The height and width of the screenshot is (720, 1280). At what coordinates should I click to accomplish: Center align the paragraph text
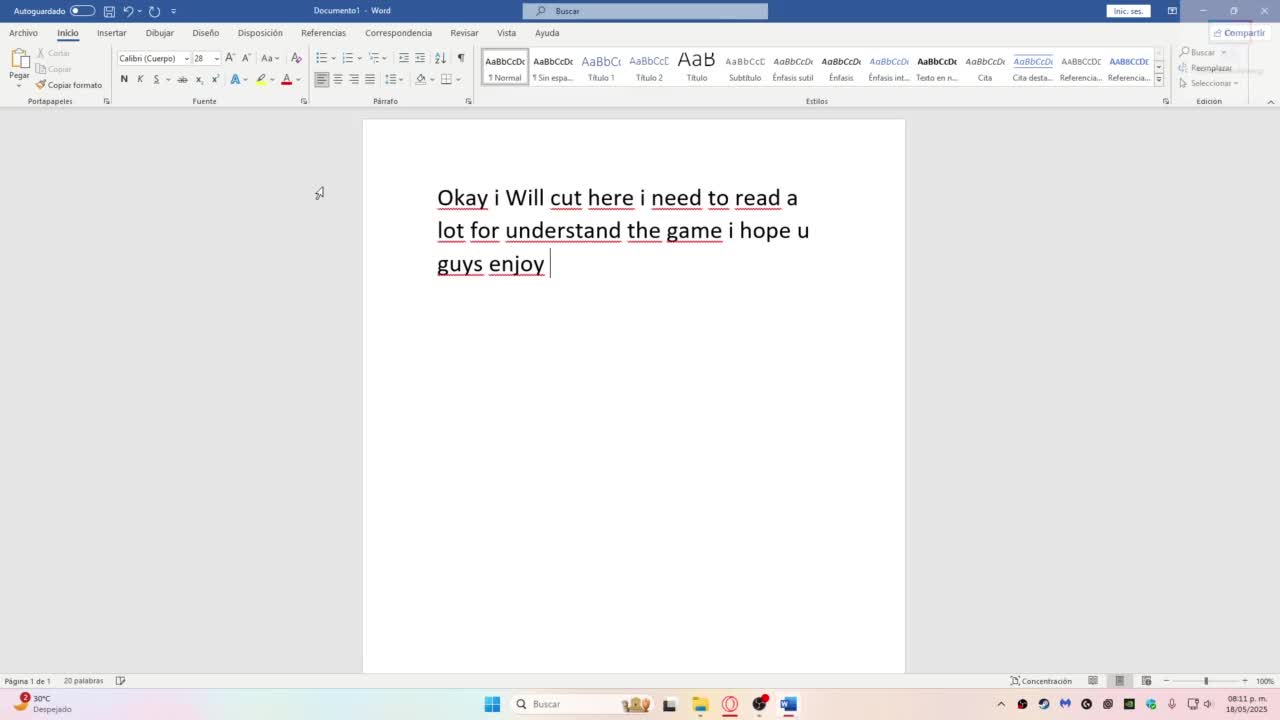coord(337,79)
